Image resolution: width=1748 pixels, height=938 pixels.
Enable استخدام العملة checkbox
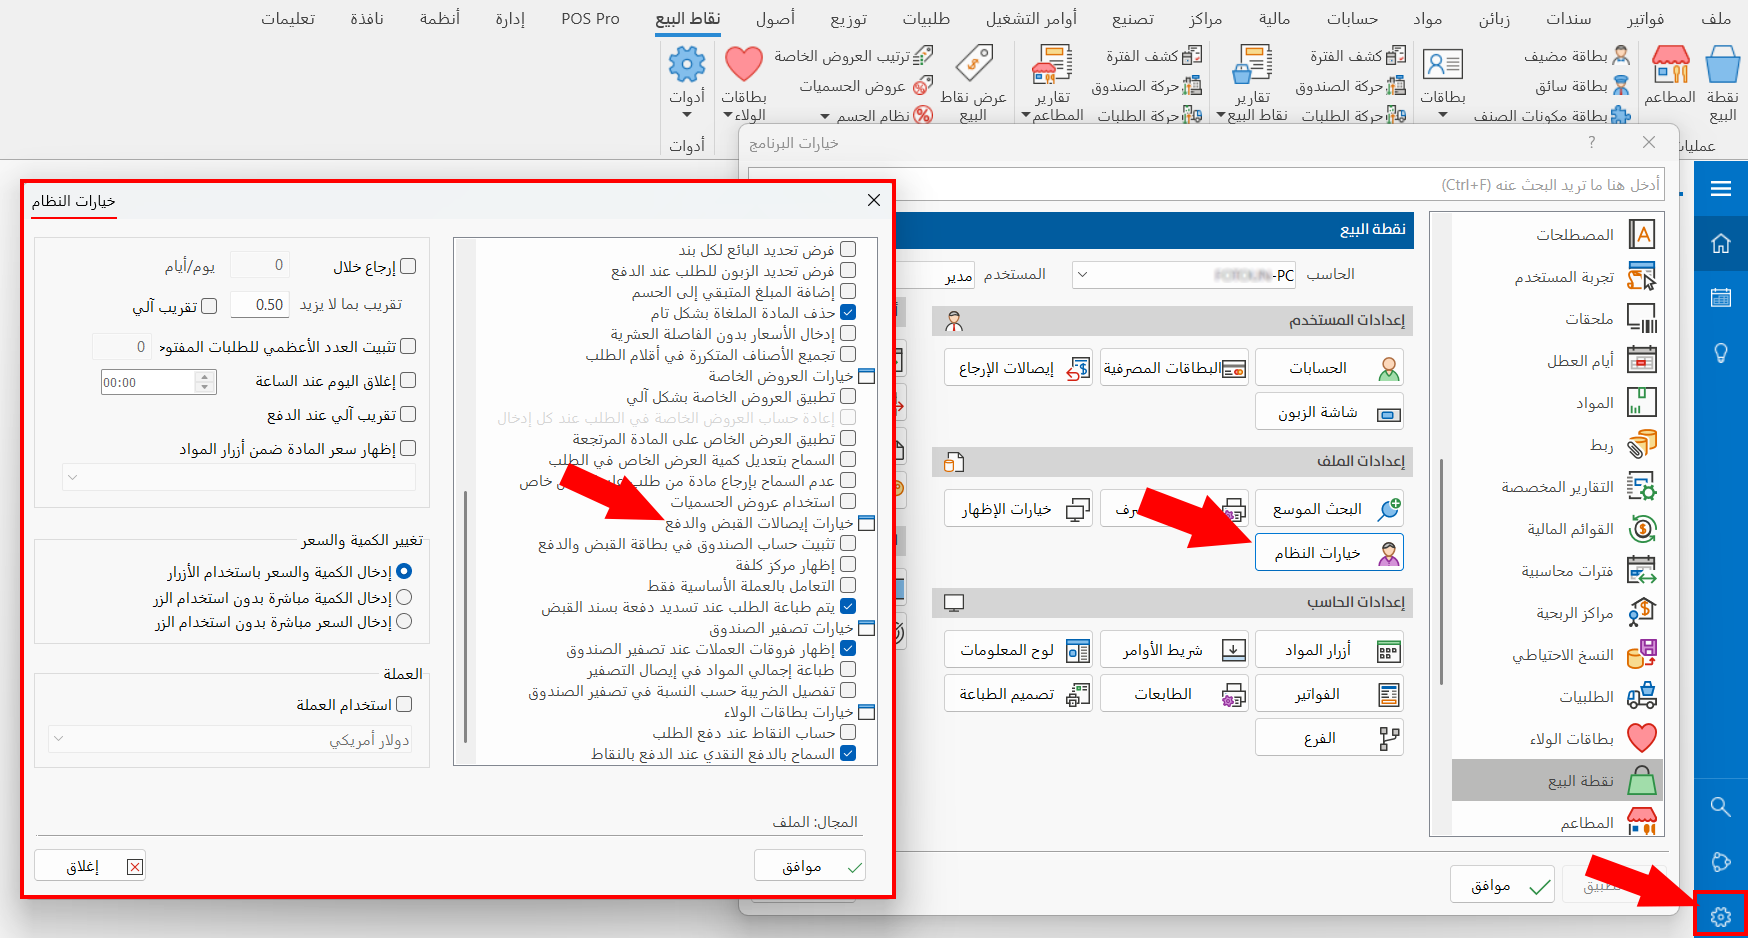click(x=404, y=704)
